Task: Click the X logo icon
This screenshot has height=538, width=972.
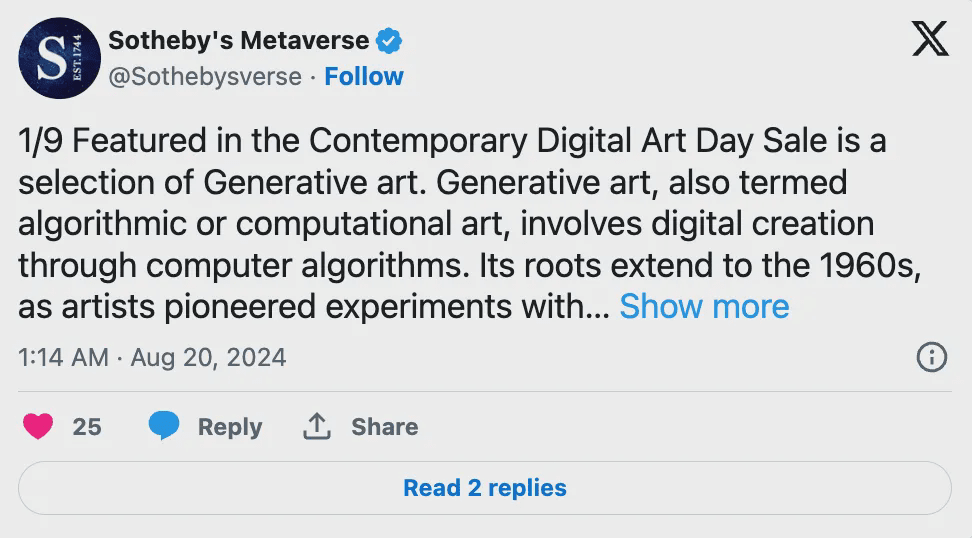Action: point(931,40)
